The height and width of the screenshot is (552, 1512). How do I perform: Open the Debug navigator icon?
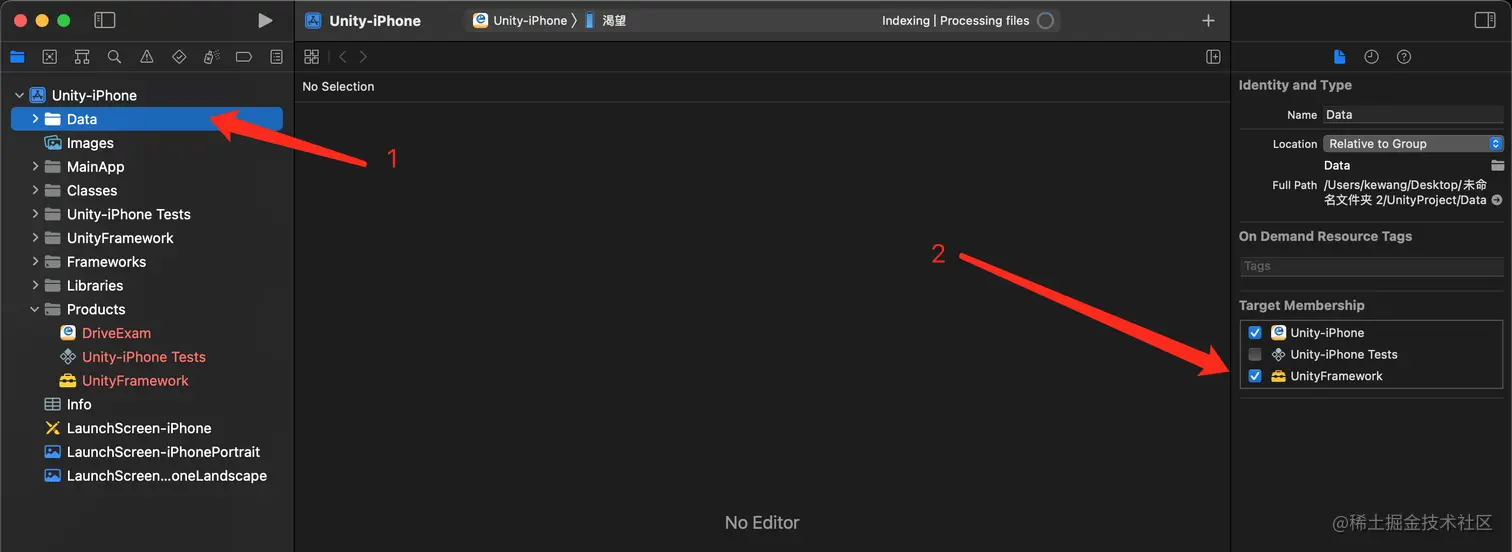[211, 57]
